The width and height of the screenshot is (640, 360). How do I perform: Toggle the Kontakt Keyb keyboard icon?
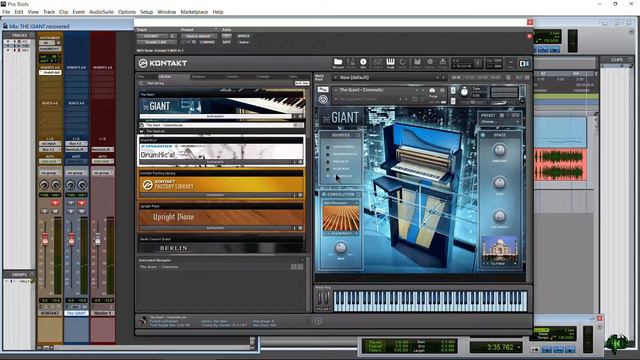point(390,63)
